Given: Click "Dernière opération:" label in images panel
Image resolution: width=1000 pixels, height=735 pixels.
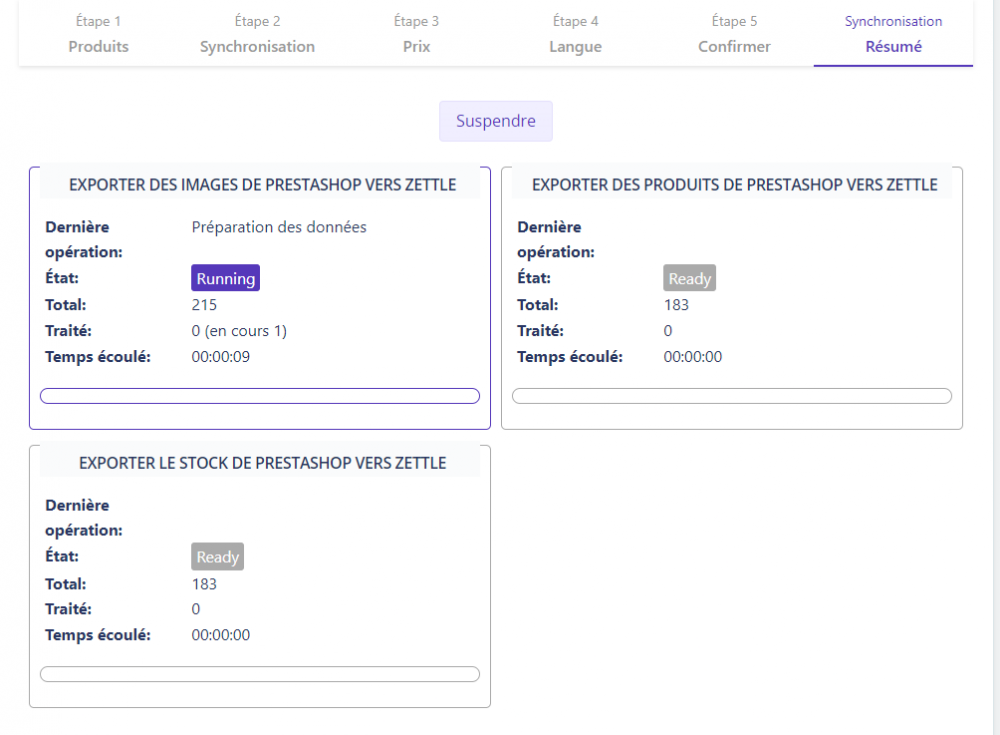Looking at the screenshot, I should [x=84, y=239].
